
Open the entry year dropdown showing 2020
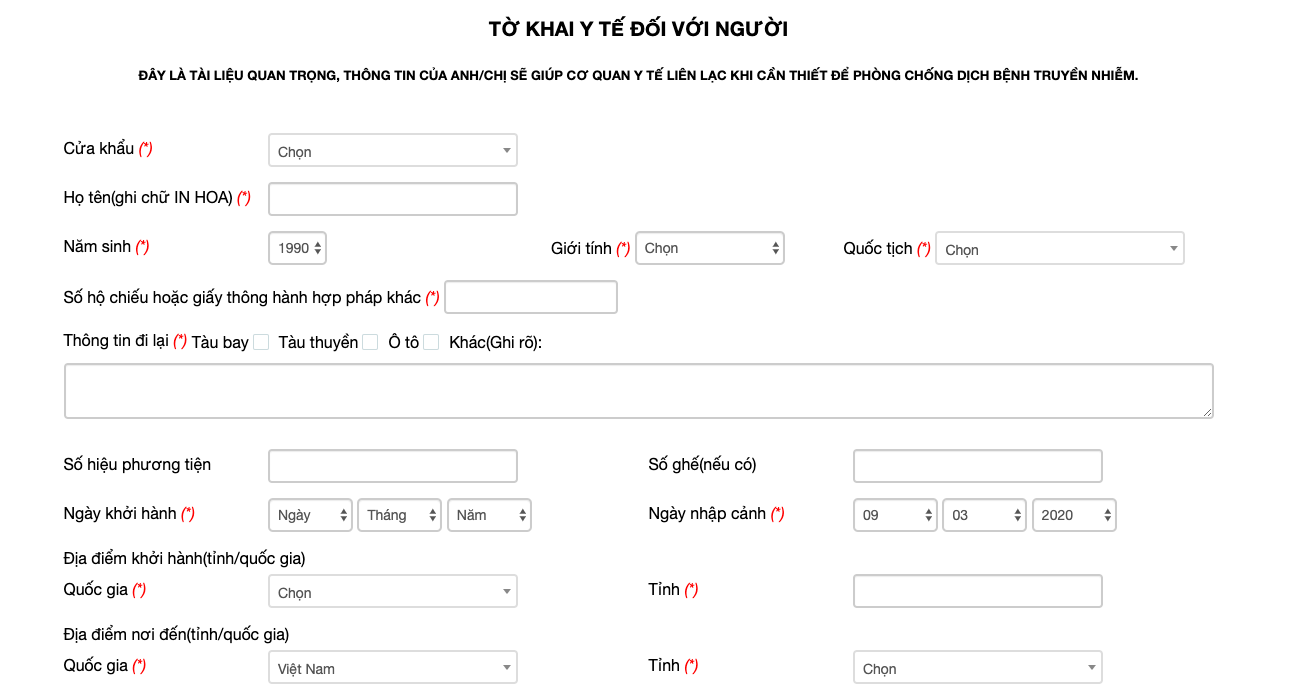[1074, 514]
